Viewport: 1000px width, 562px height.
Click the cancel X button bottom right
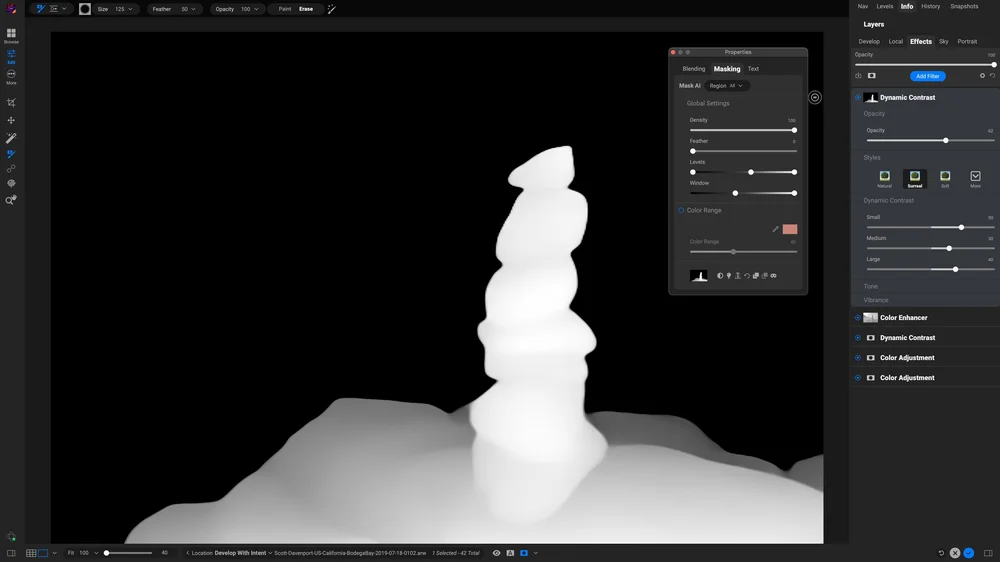click(955, 553)
